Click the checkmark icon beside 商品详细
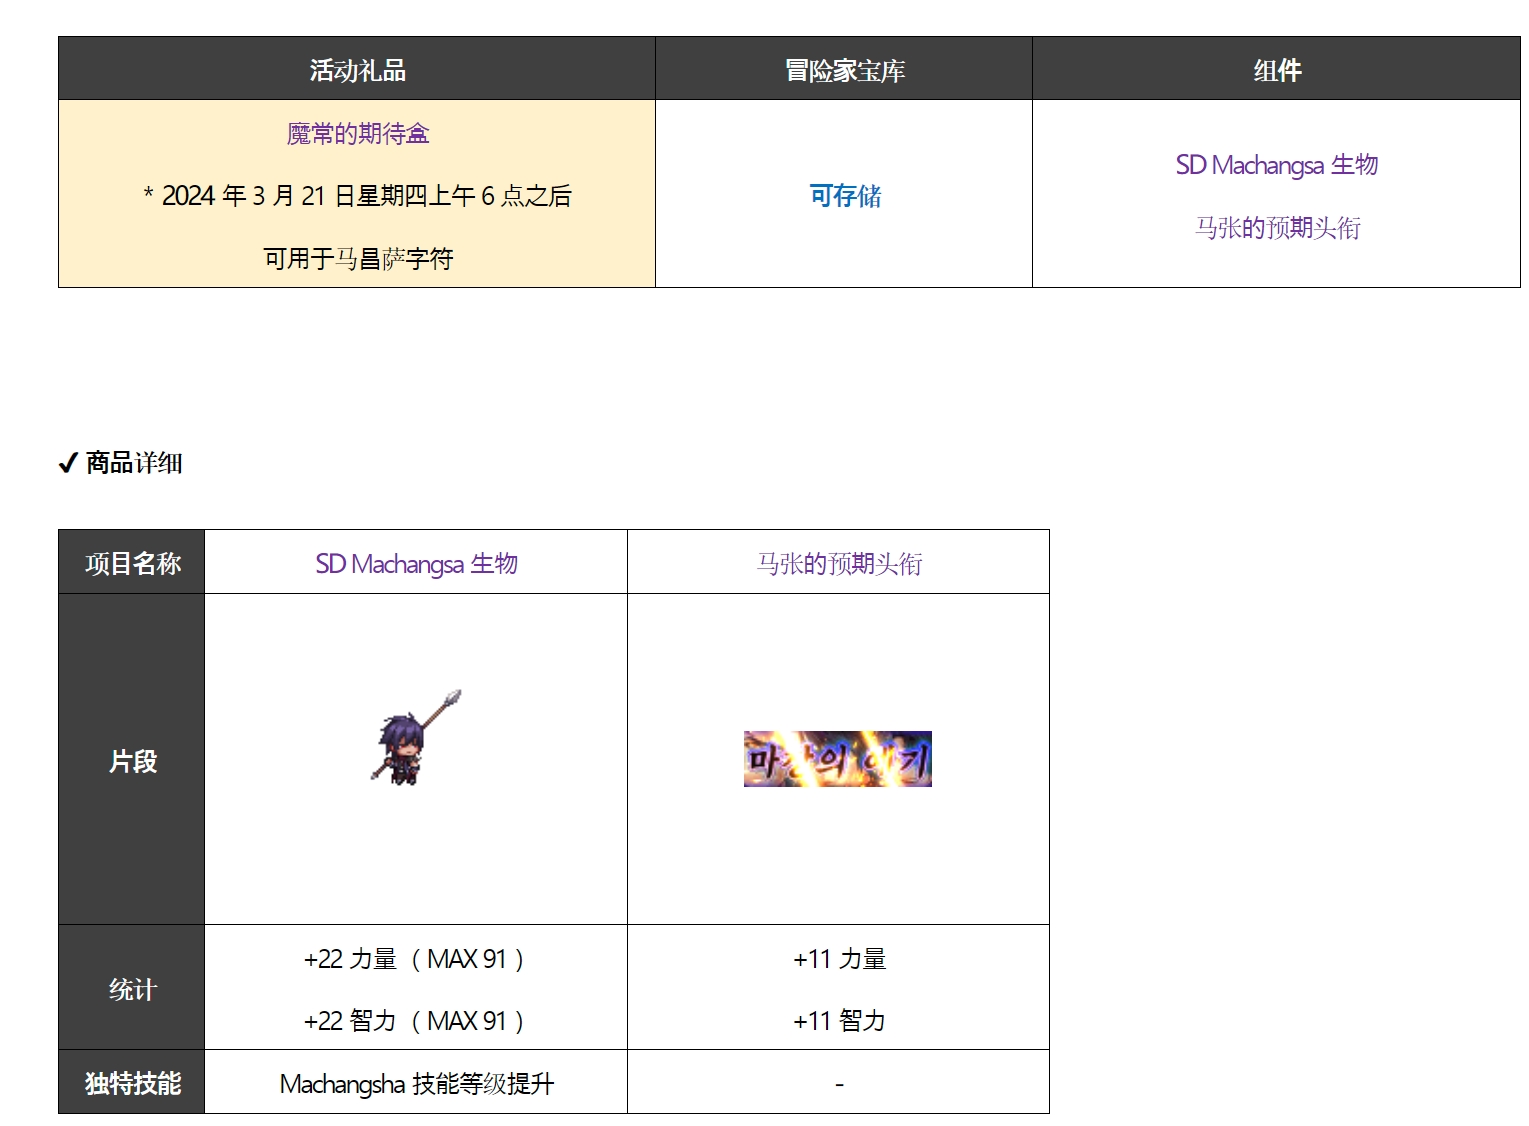The height and width of the screenshot is (1126, 1529). click(68, 462)
